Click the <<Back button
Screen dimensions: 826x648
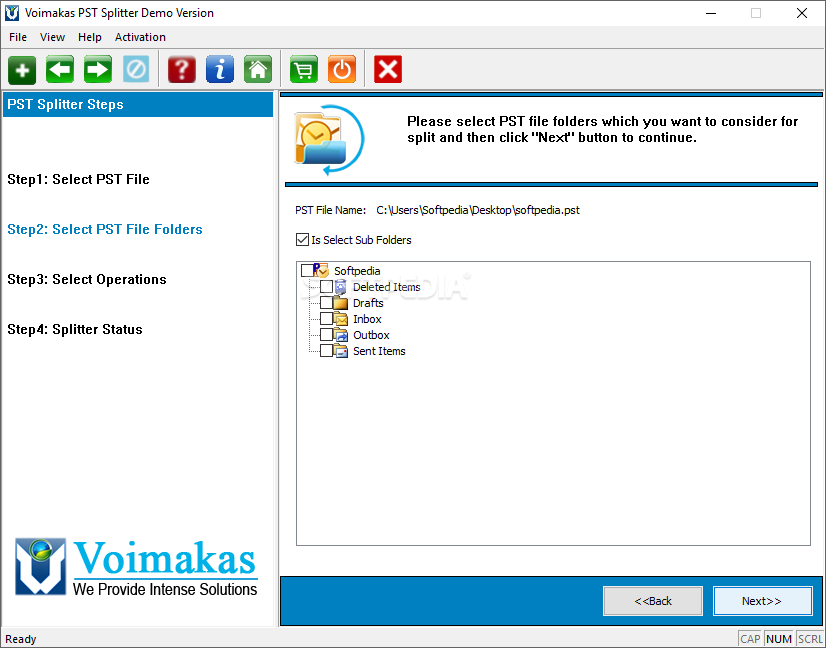pyautogui.click(x=653, y=601)
